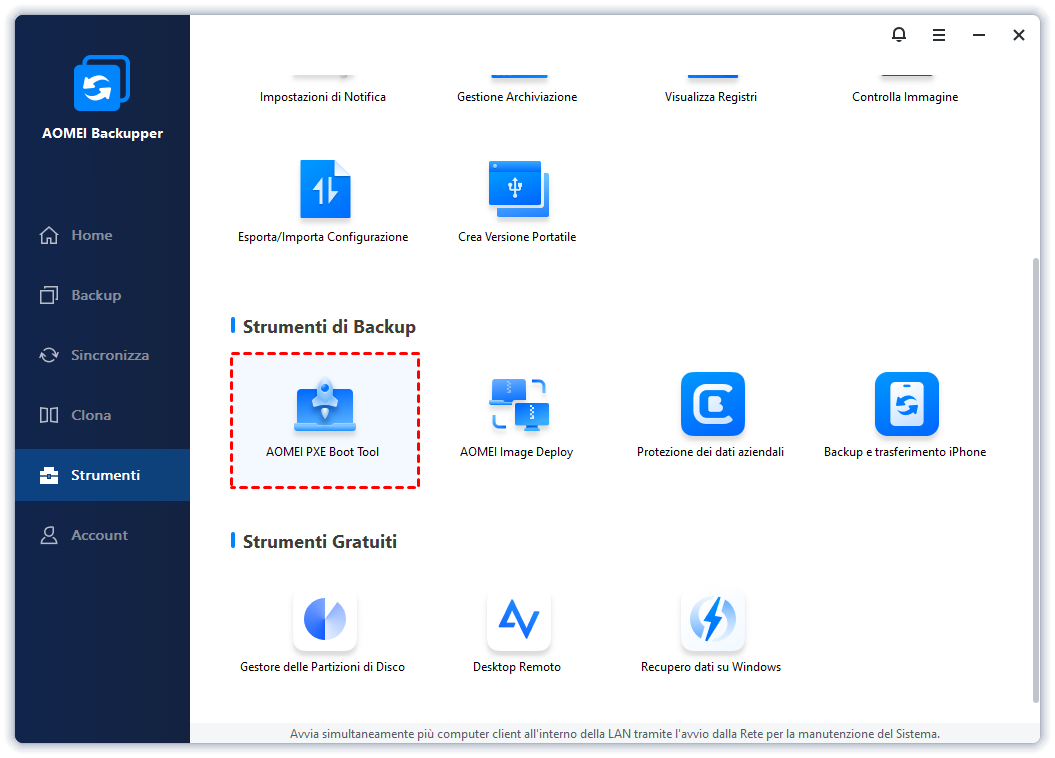Open the hamburger menu icon
Image resolution: width=1055 pixels, height=758 pixels.
pyautogui.click(x=939, y=35)
